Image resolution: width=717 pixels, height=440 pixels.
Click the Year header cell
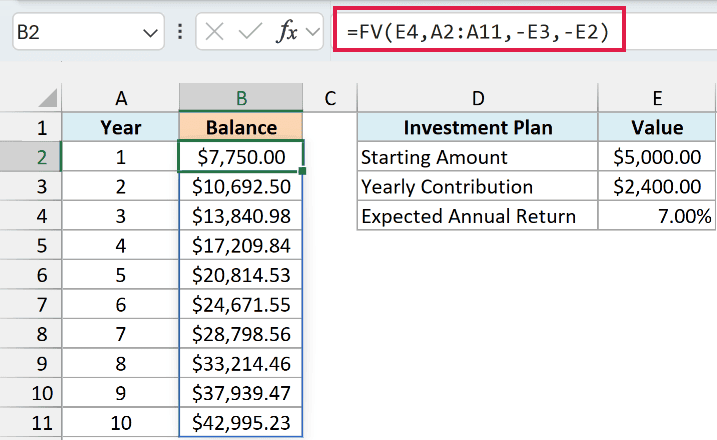click(121, 127)
